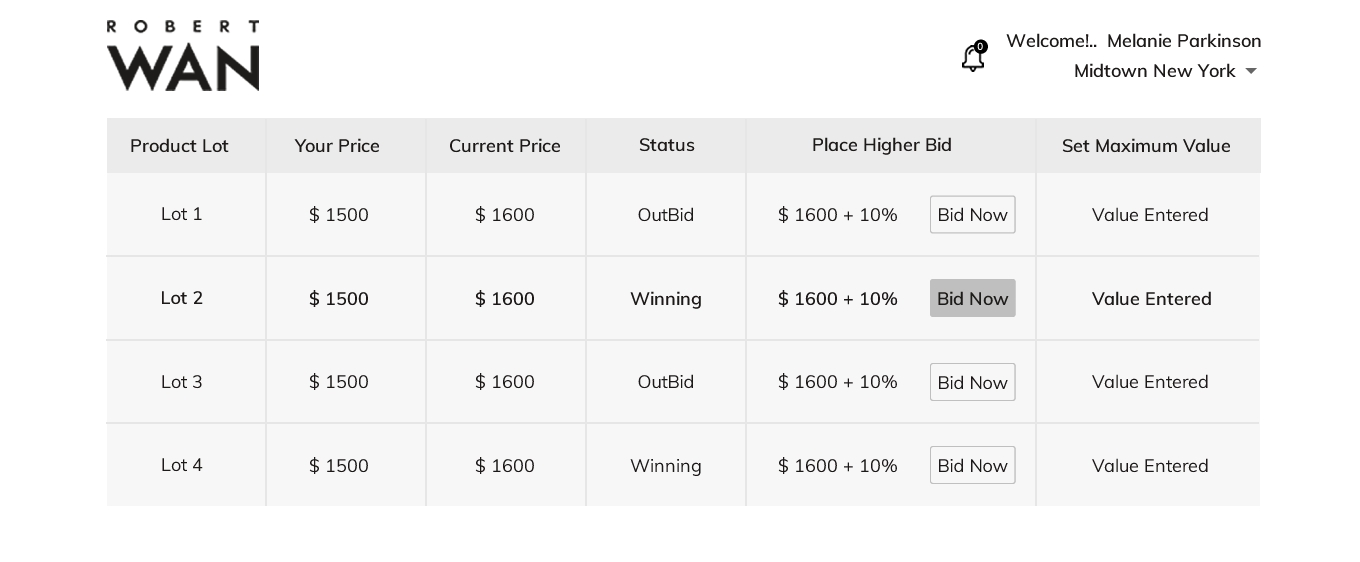Click the Product Lot column header
This screenshot has height=562, width=1360.
tap(179, 146)
